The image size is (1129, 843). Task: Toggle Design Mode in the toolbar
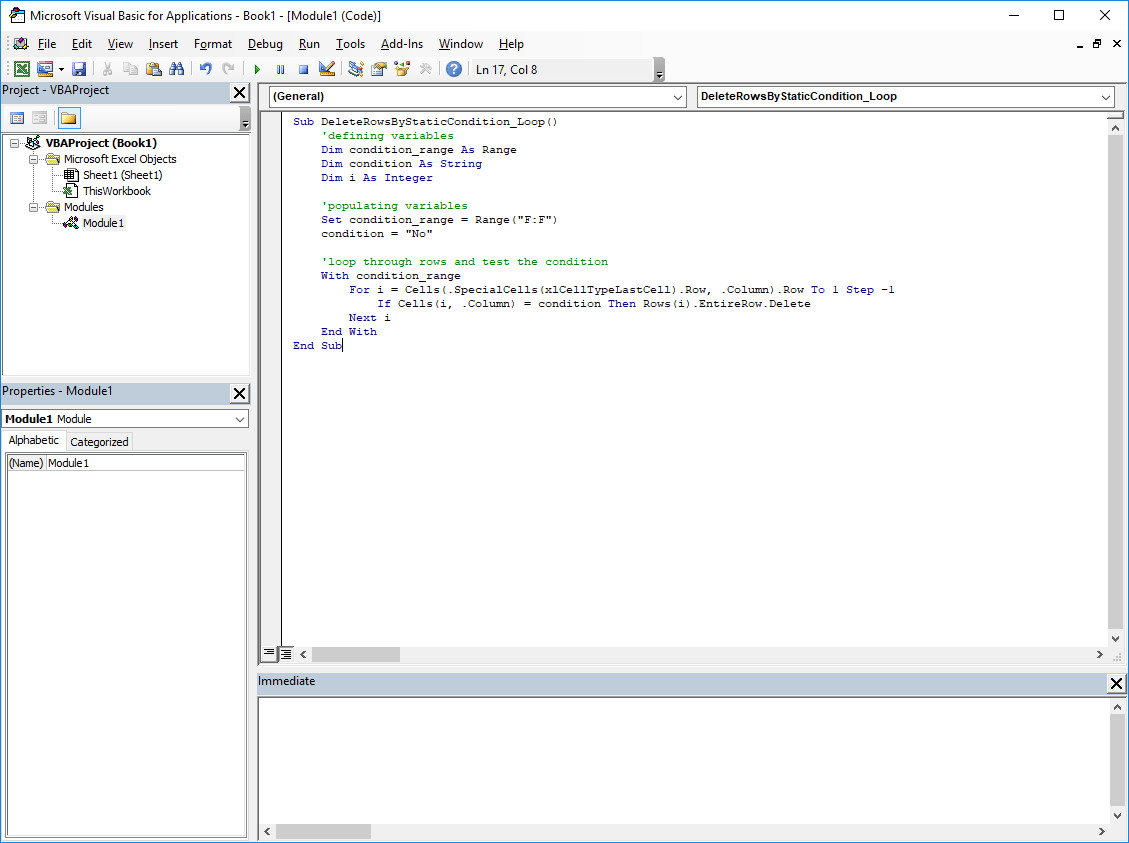[326, 69]
